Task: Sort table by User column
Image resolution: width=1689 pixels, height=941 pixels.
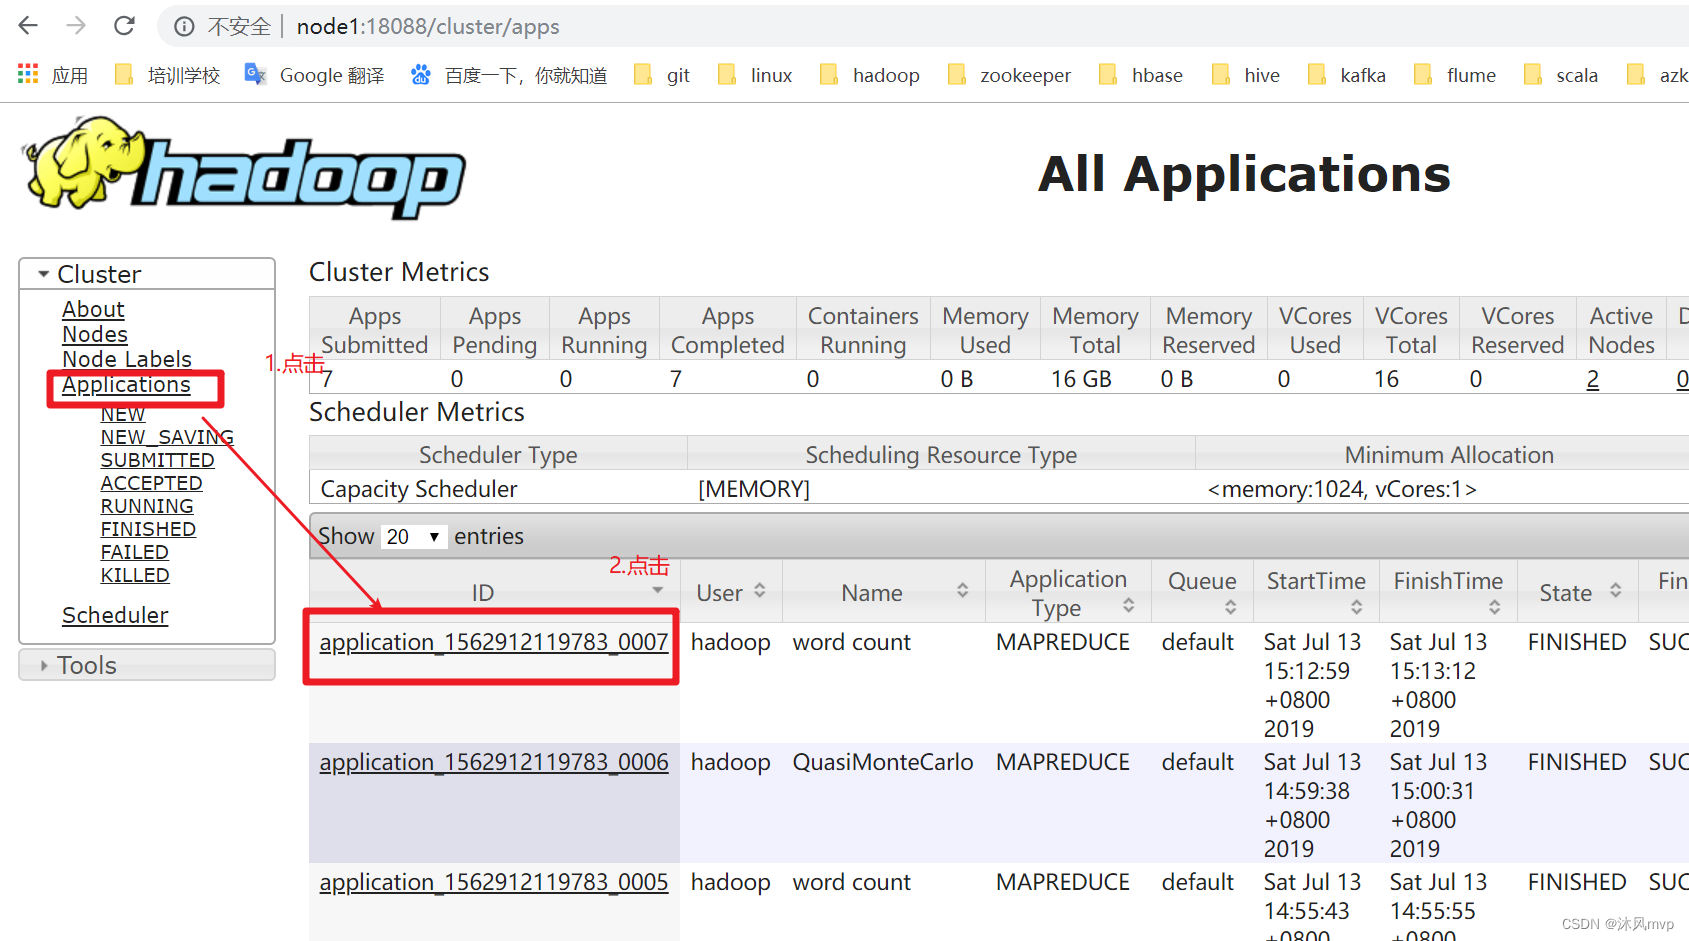Action: pyautogui.click(x=760, y=591)
